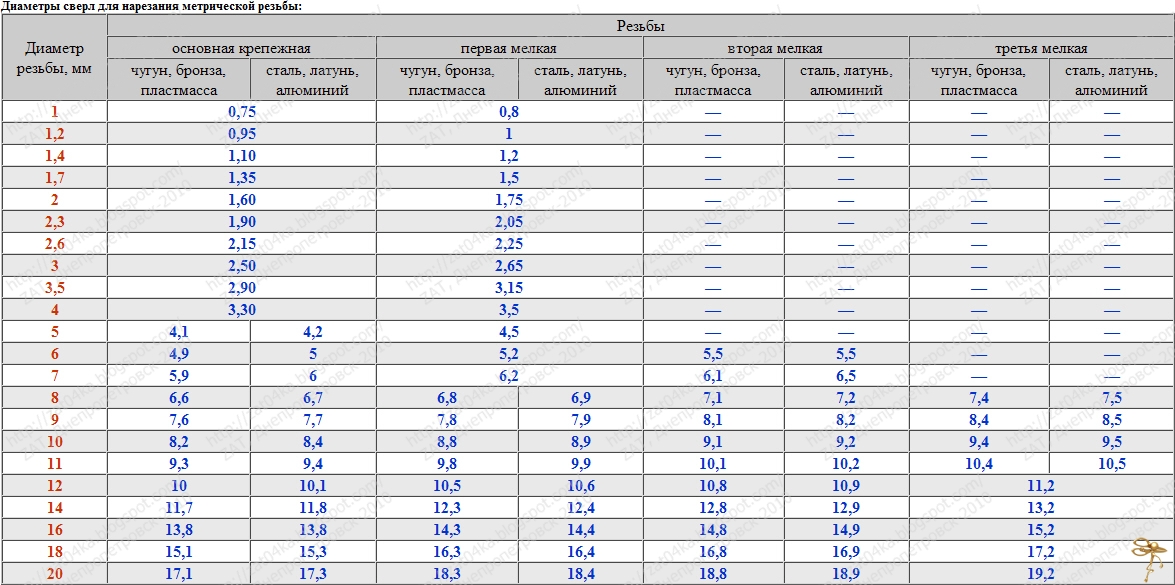
Task: Select the 'Диаметр резьбы, мм' header cell
Action: [x=54, y=60]
